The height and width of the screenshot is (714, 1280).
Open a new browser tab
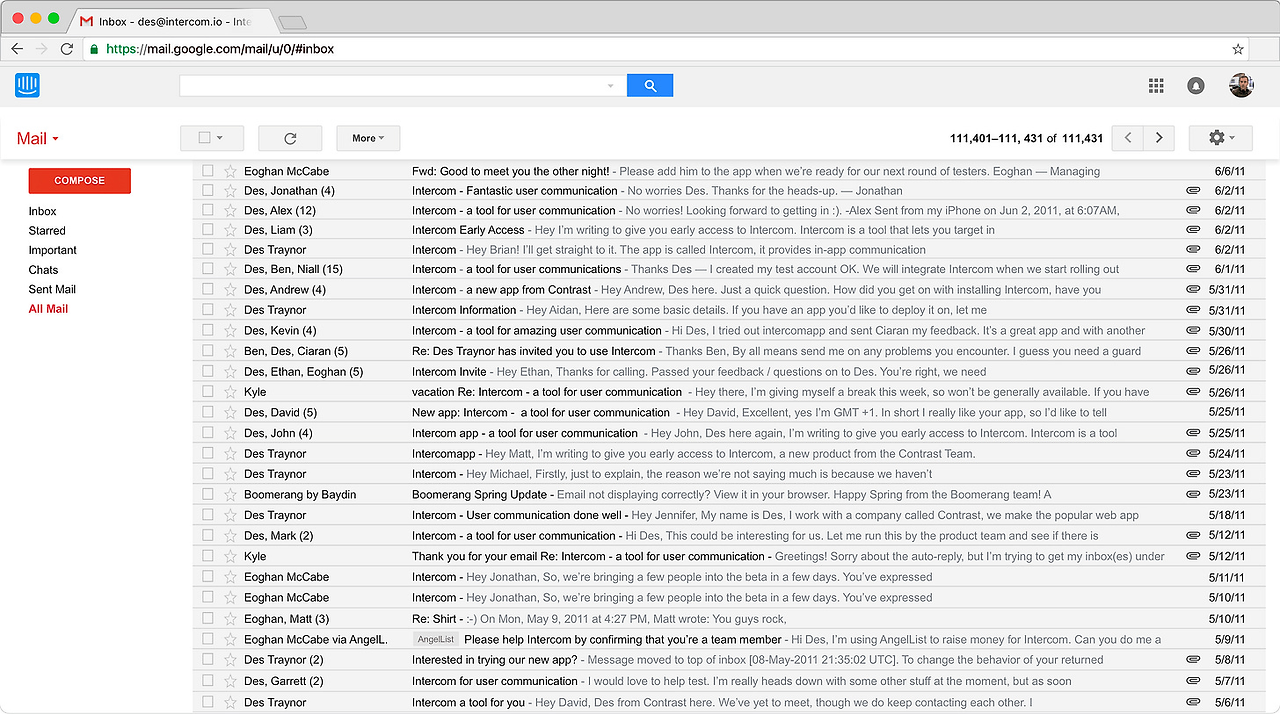point(292,22)
